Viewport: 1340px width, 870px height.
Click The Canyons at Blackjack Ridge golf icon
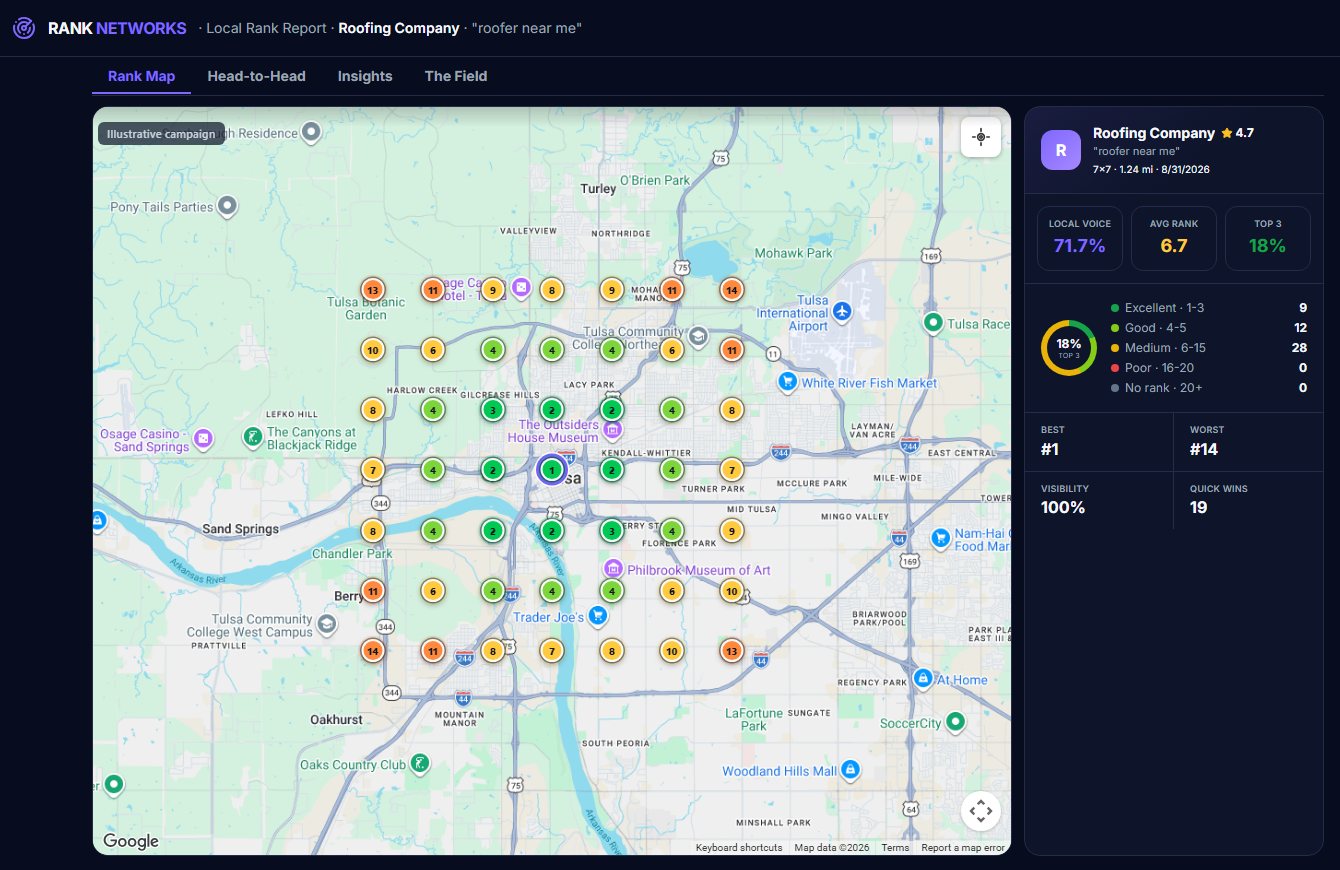pos(254,437)
